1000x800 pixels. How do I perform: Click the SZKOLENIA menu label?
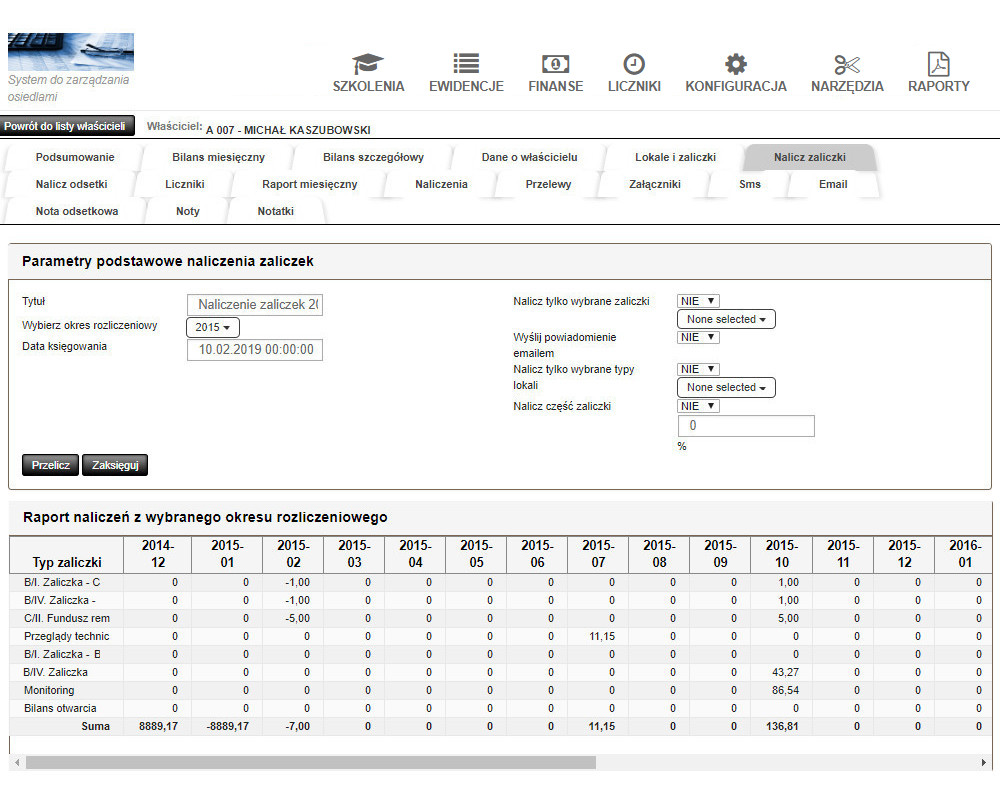368,87
